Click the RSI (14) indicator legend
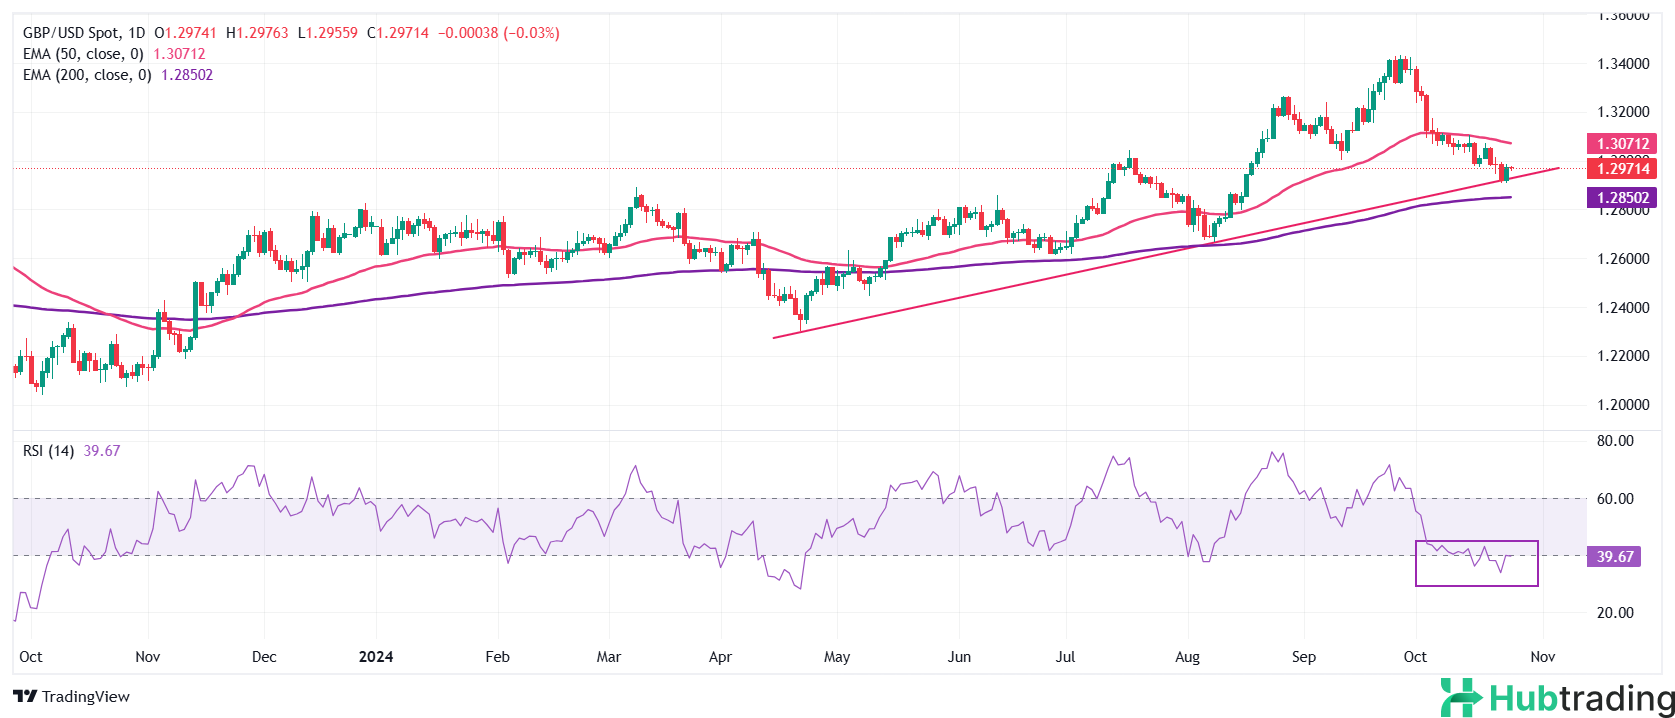 tap(48, 451)
